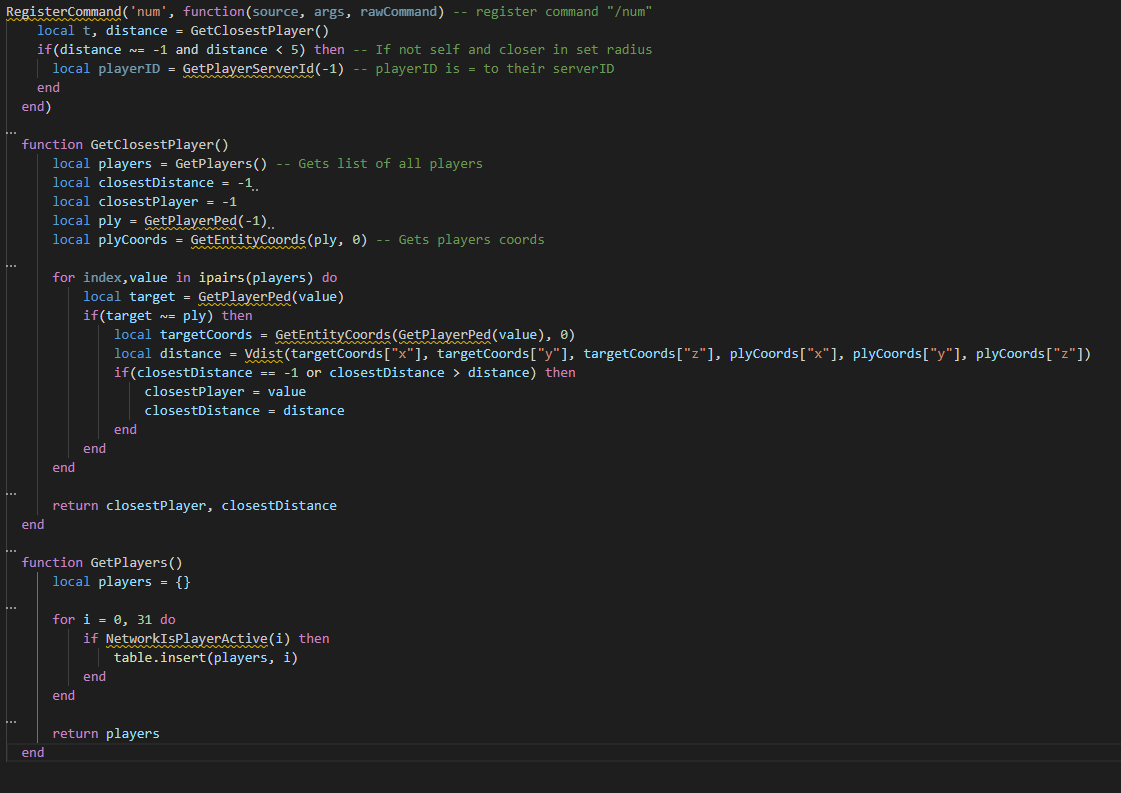The image size is (1121, 793).
Task: Click the 'function GetClosestPlayer()' definition line
Action: click(x=125, y=144)
